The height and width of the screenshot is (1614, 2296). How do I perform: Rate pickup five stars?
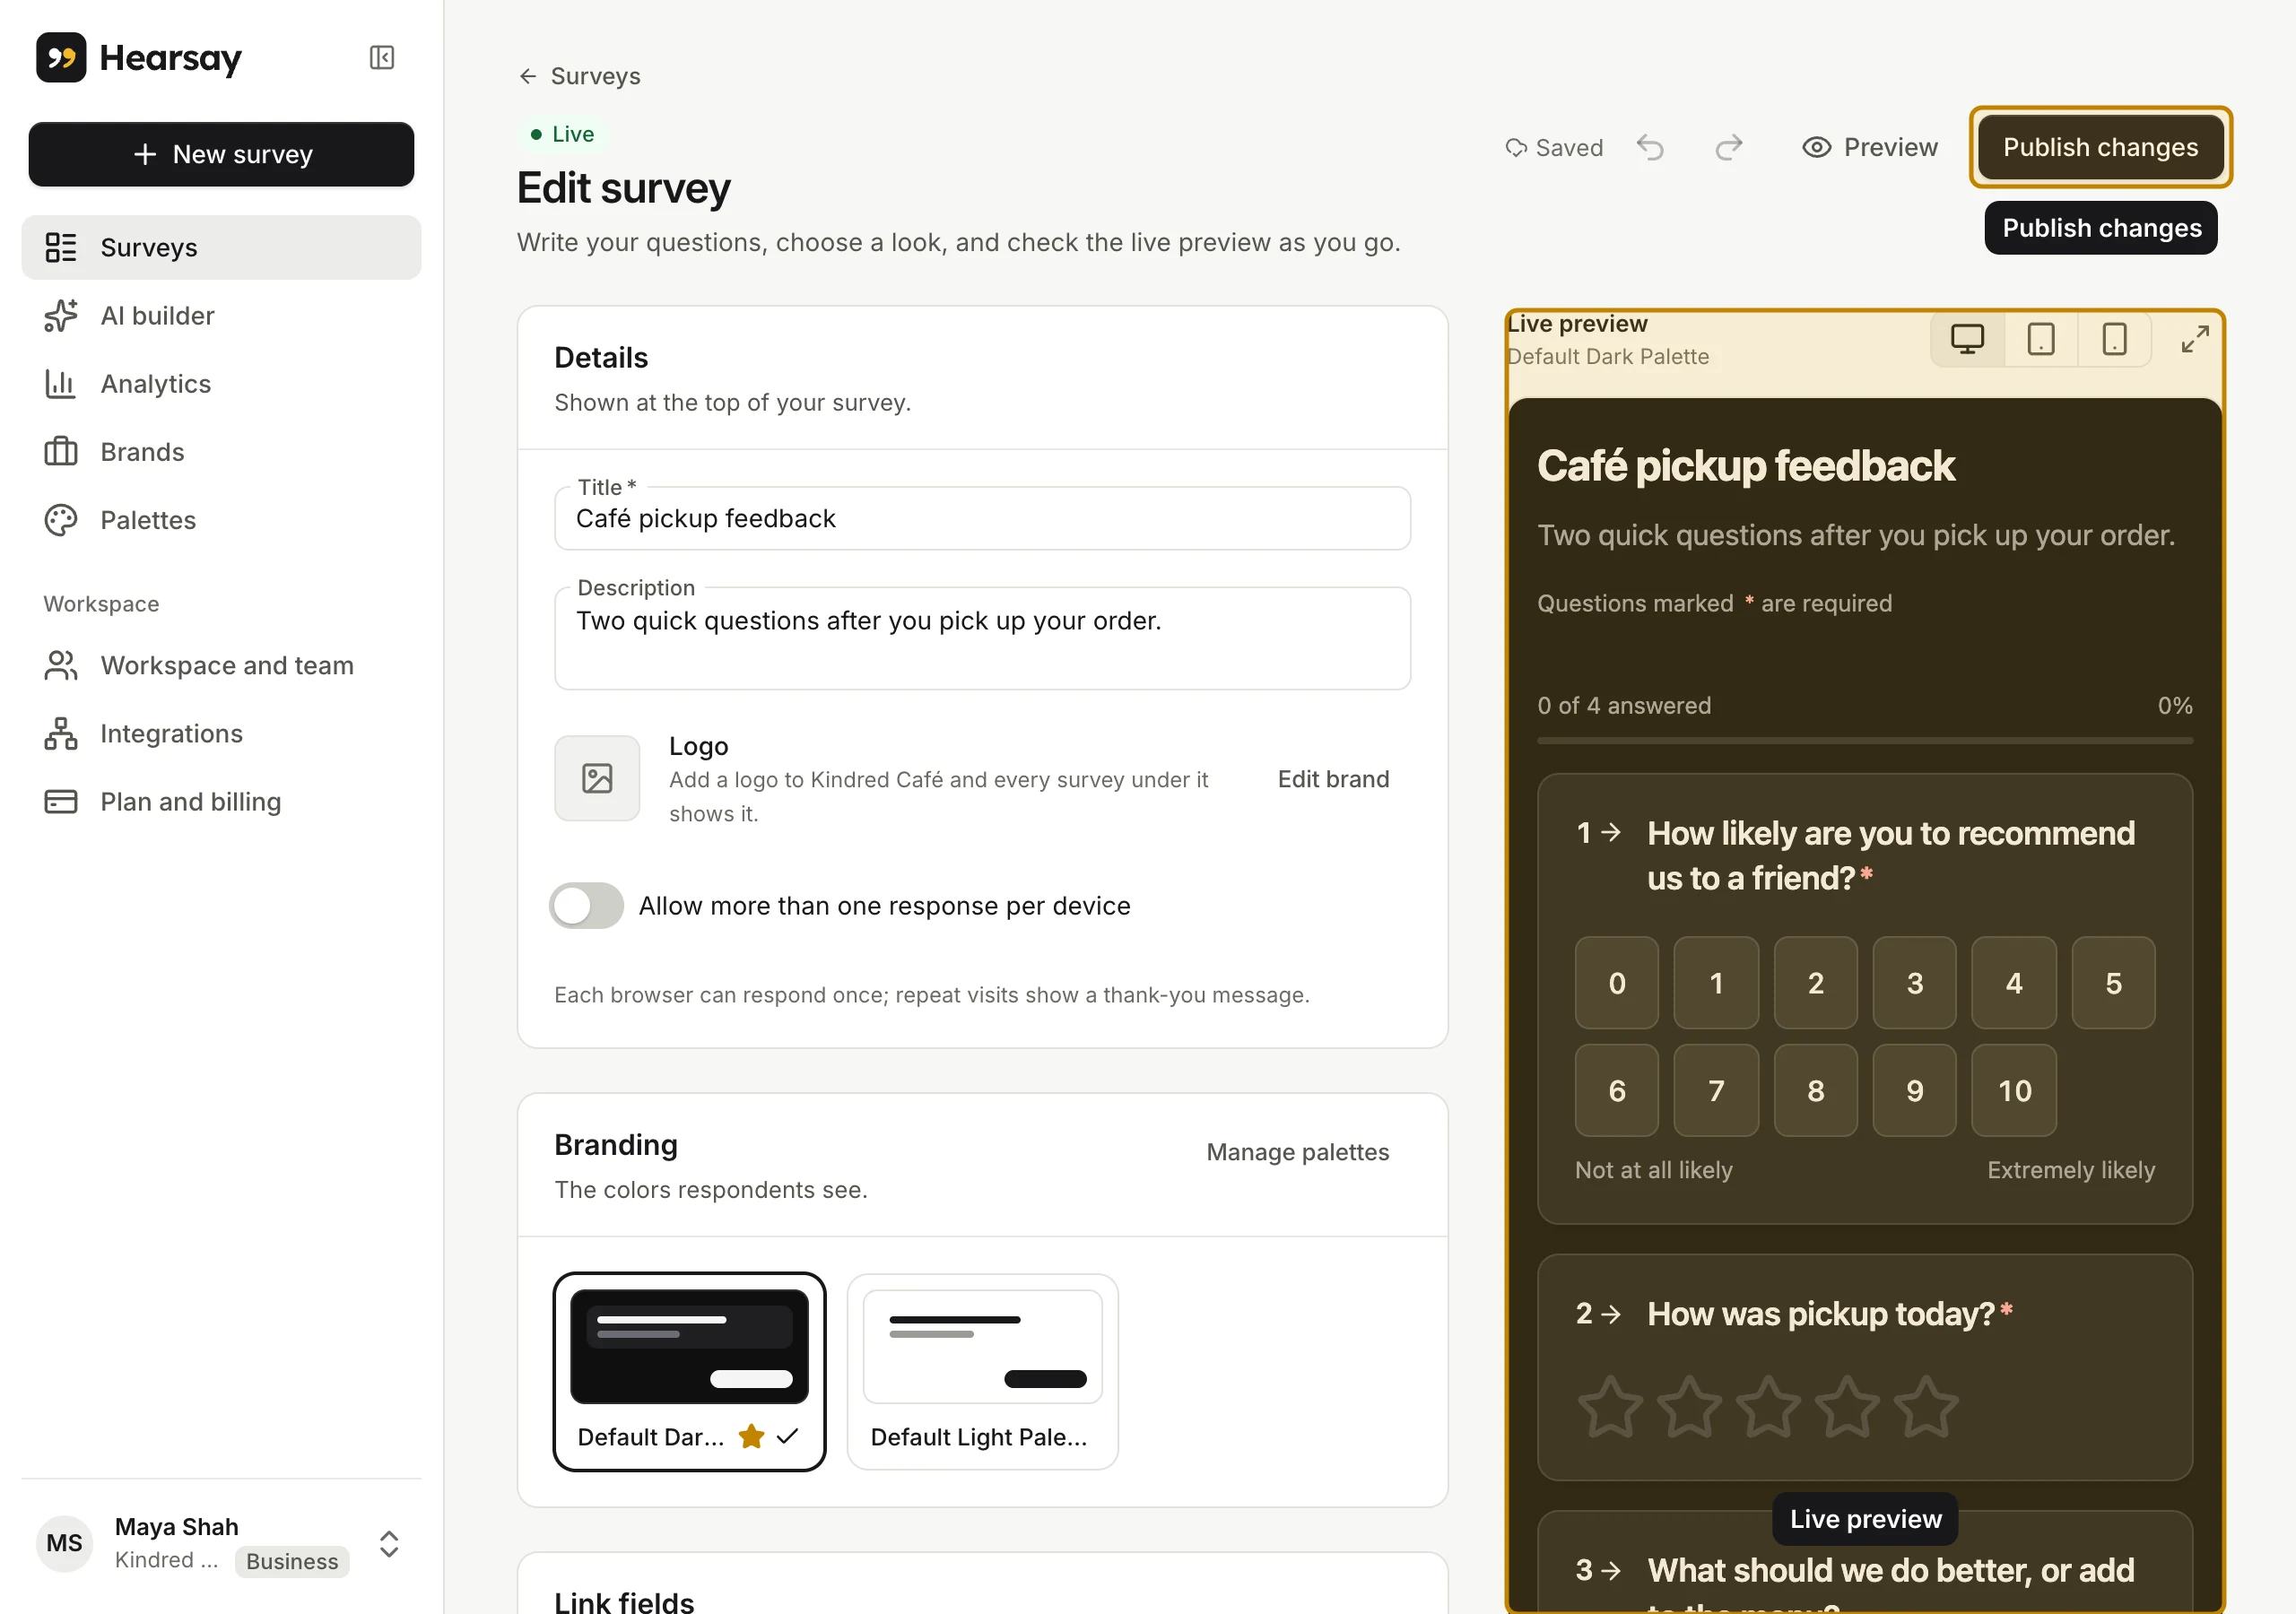coord(1926,1405)
